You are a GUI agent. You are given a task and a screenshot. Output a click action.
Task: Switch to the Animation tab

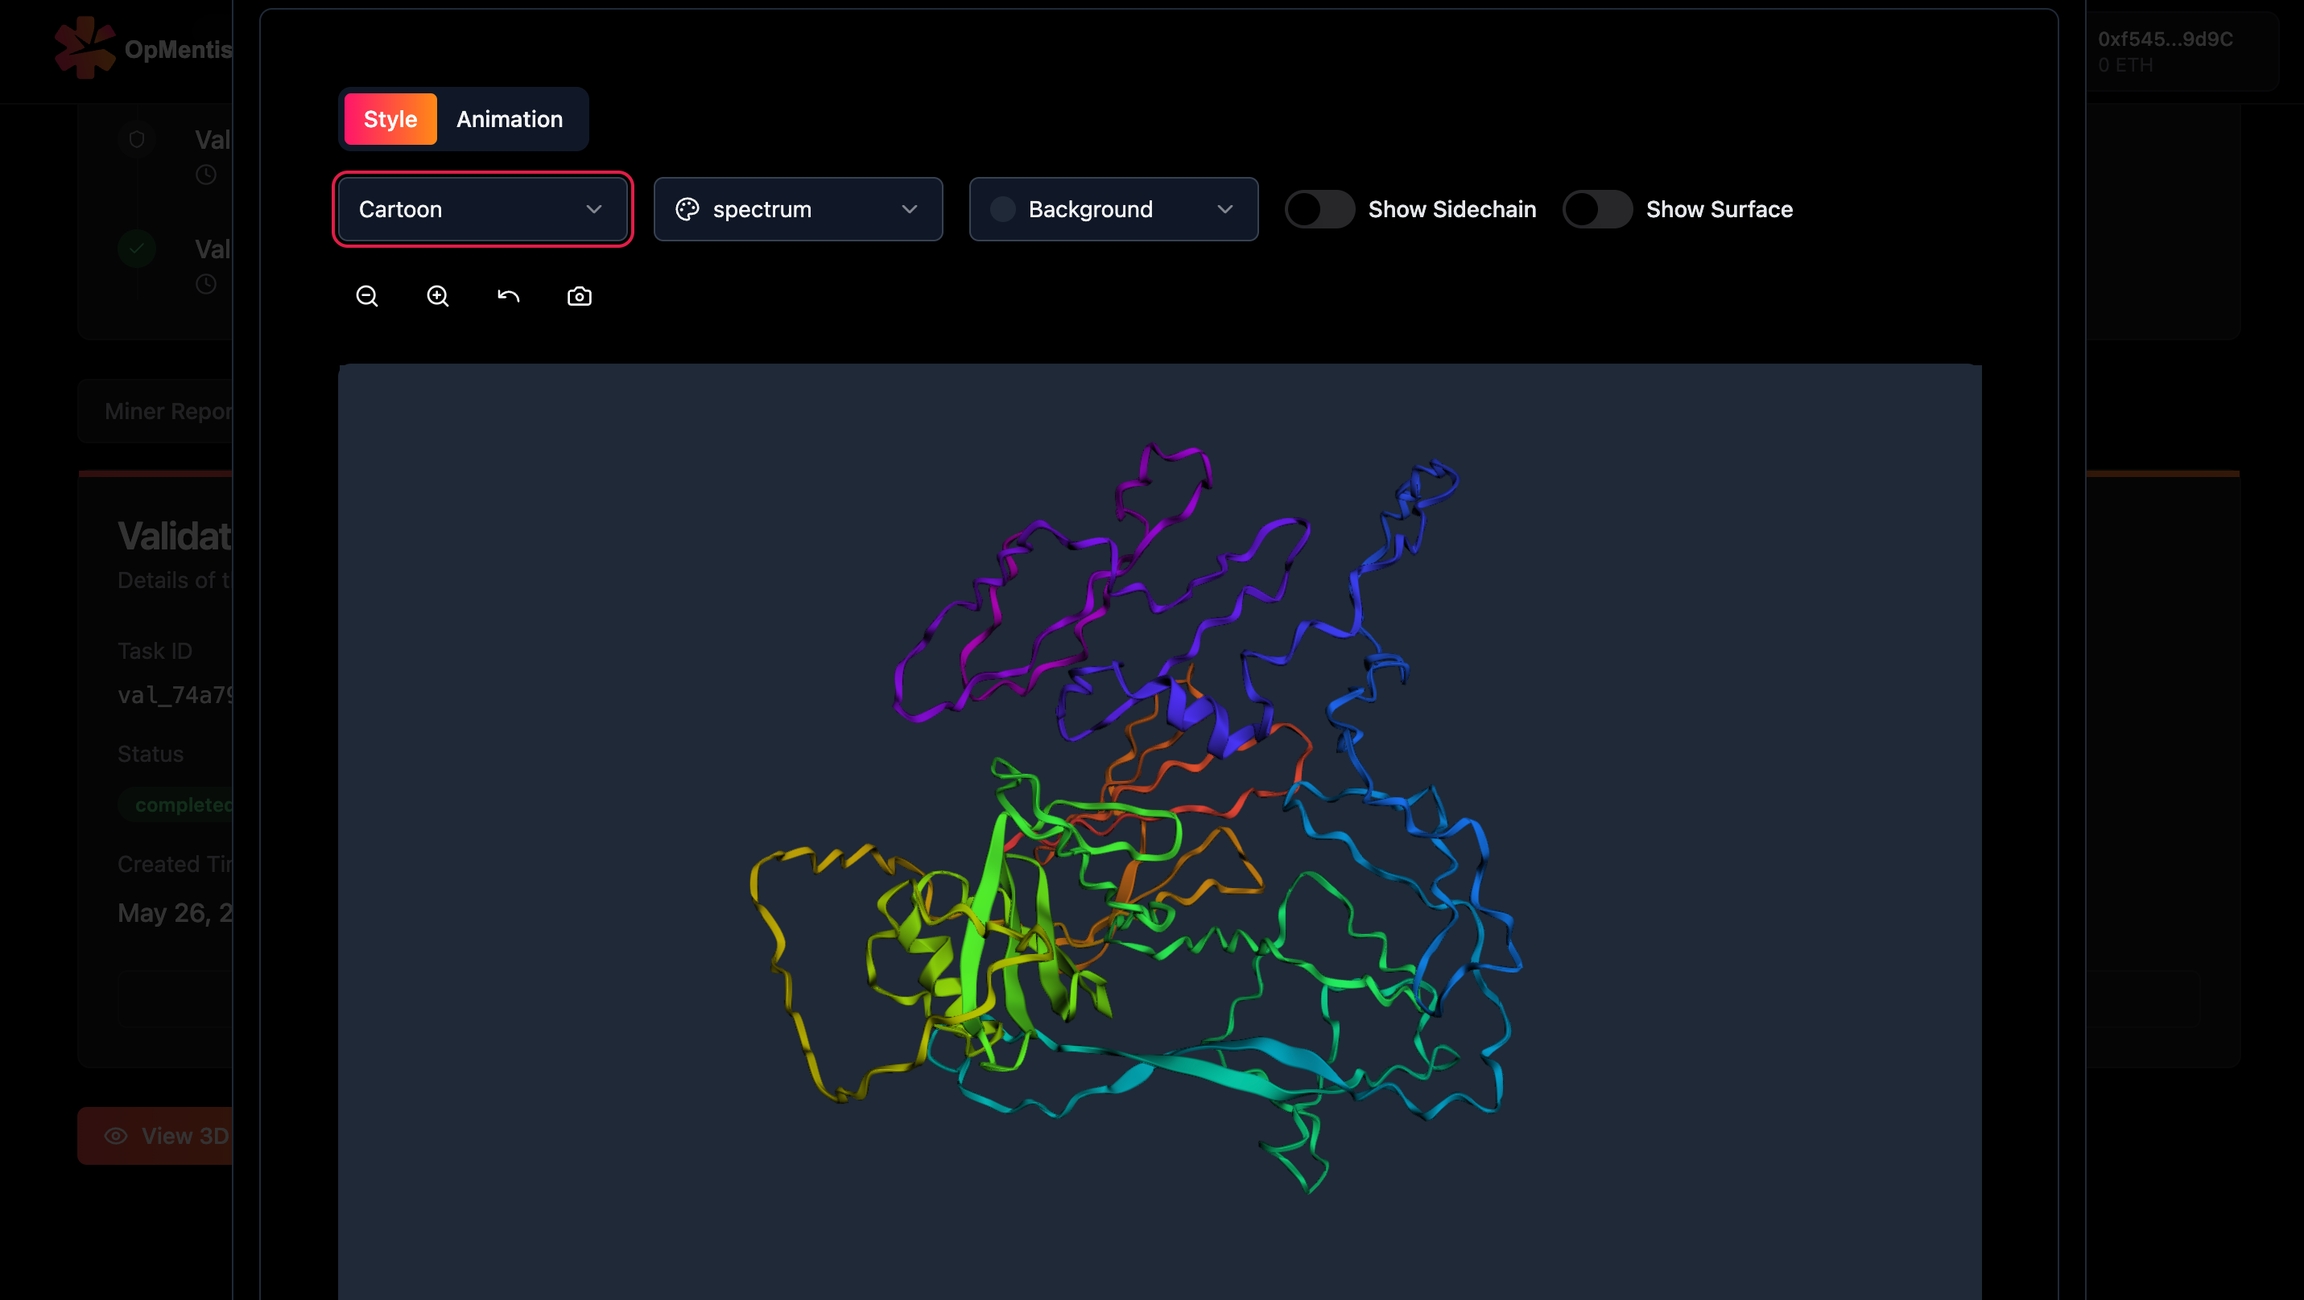pyautogui.click(x=509, y=119)
